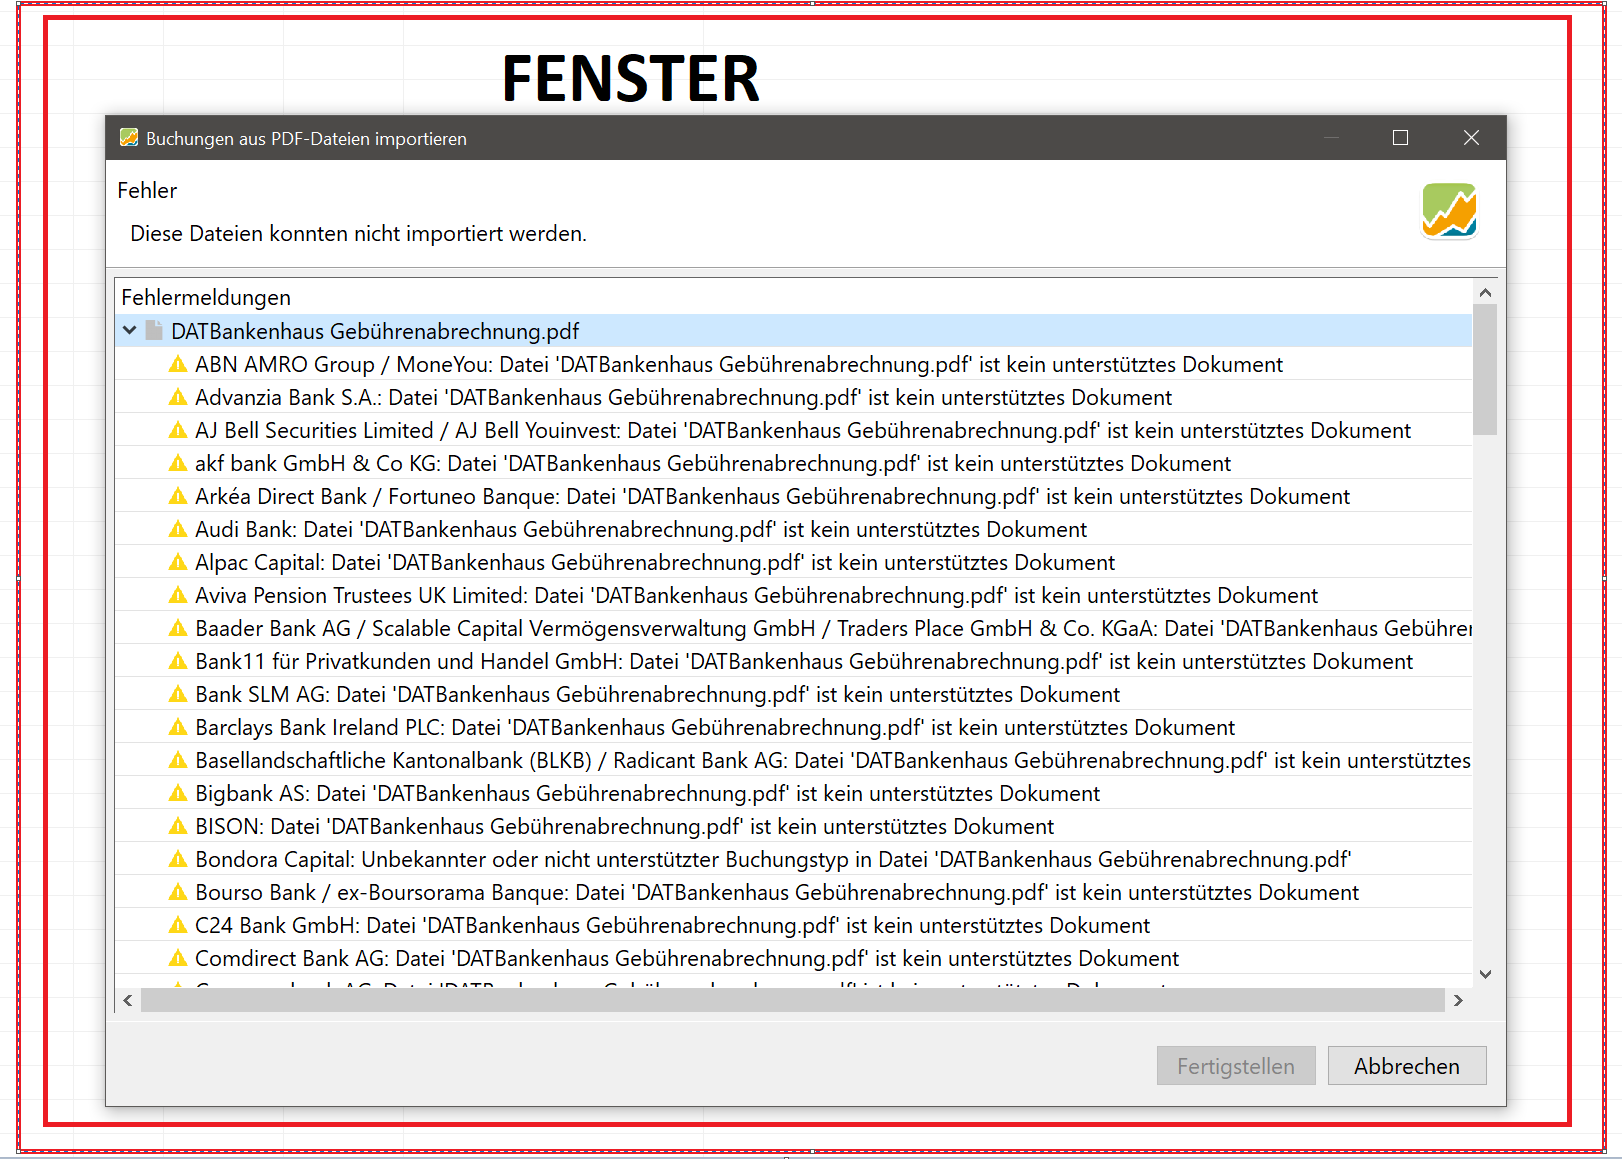Maximize the PDF import dialog window

click(1400, 138)
